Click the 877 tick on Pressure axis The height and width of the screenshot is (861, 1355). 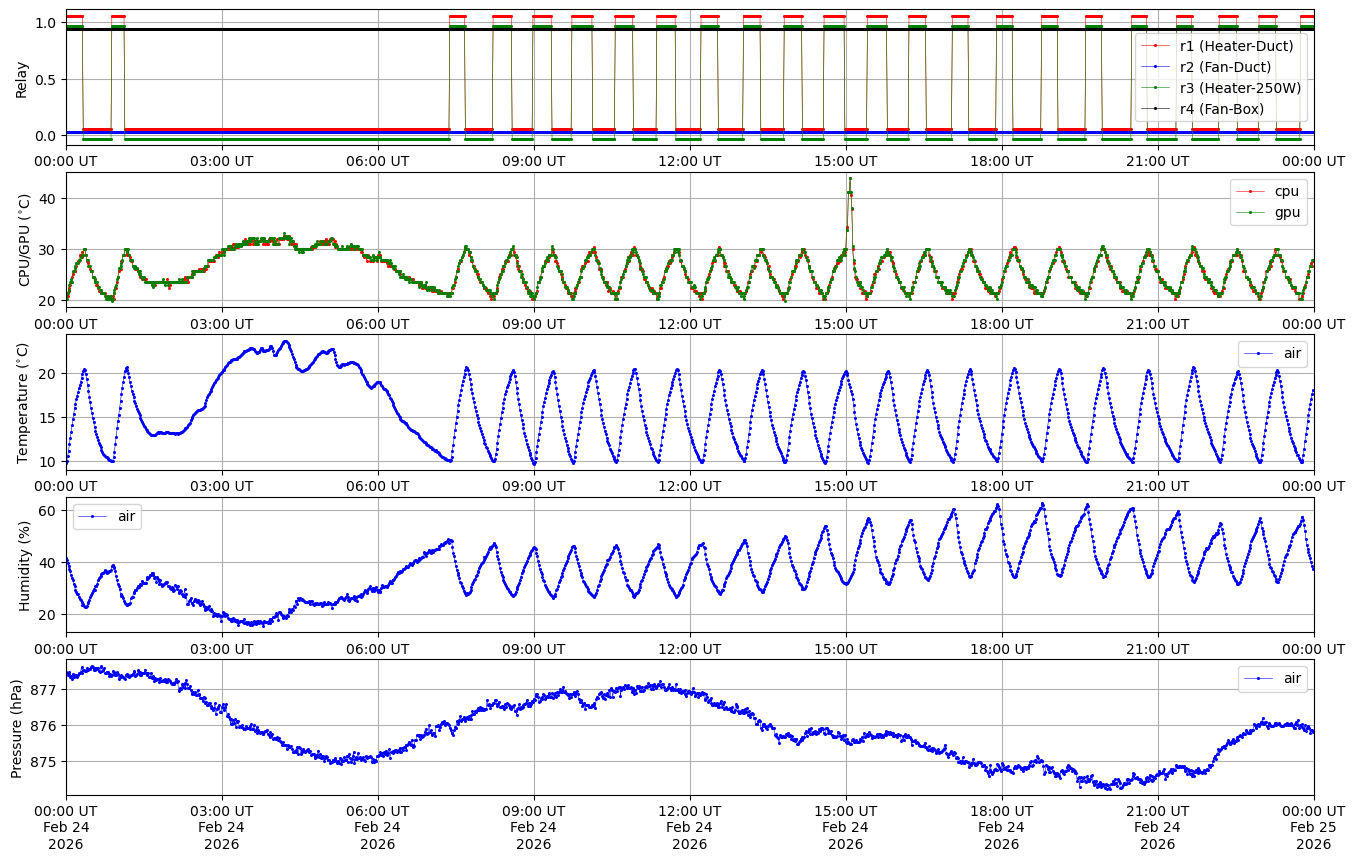pos(44,690)
